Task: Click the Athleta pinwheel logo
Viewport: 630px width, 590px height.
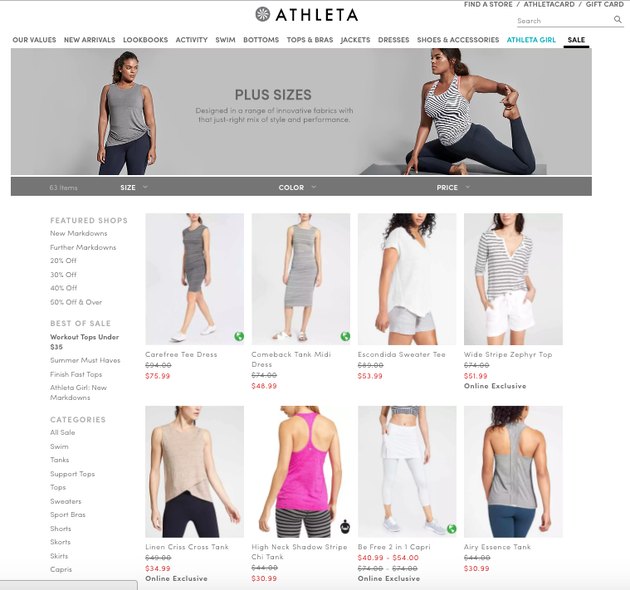Action: tap(263, 14)
